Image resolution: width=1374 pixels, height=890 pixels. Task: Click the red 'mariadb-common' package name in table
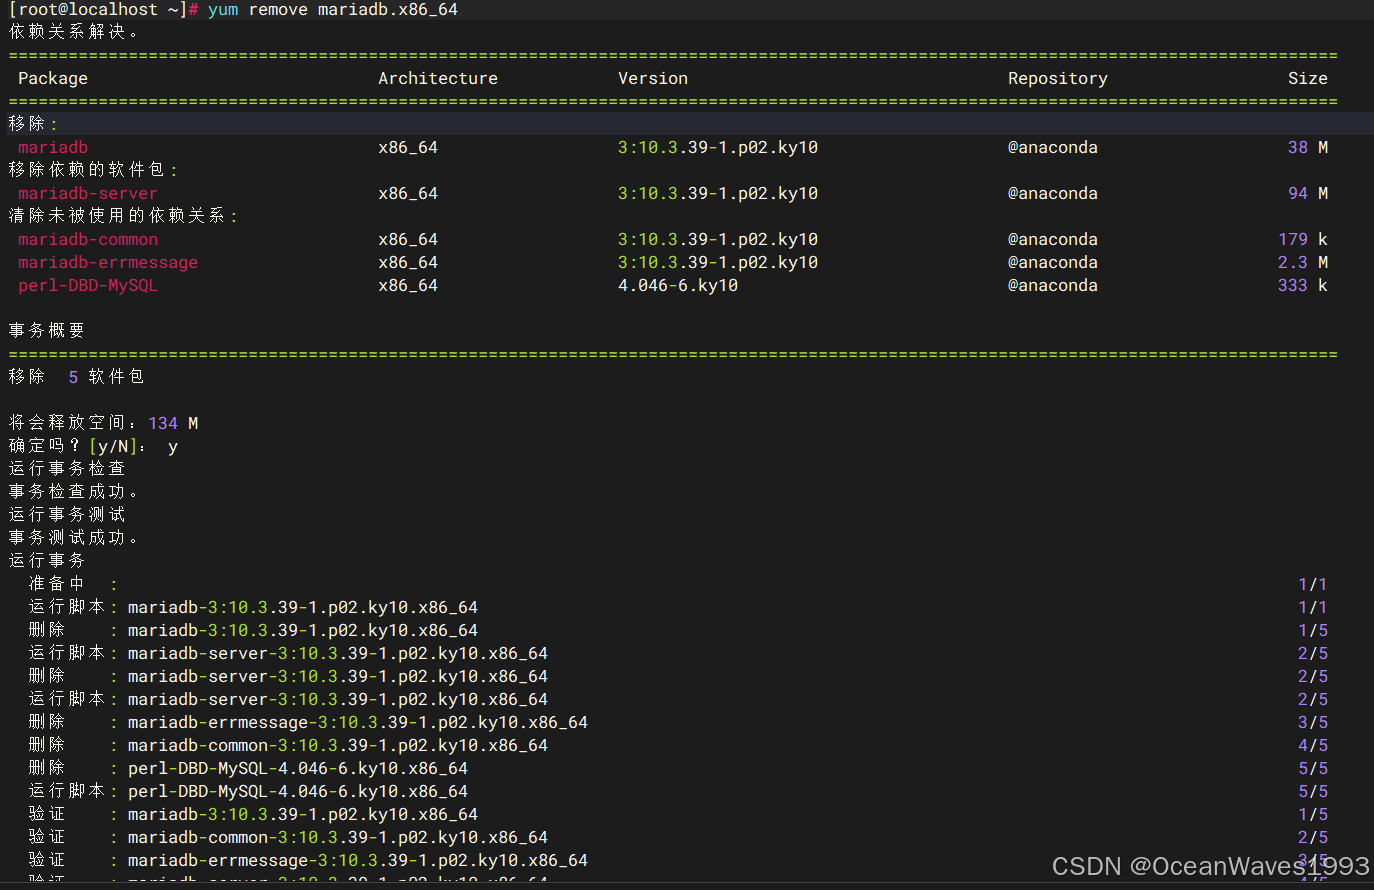click(88, 239)
